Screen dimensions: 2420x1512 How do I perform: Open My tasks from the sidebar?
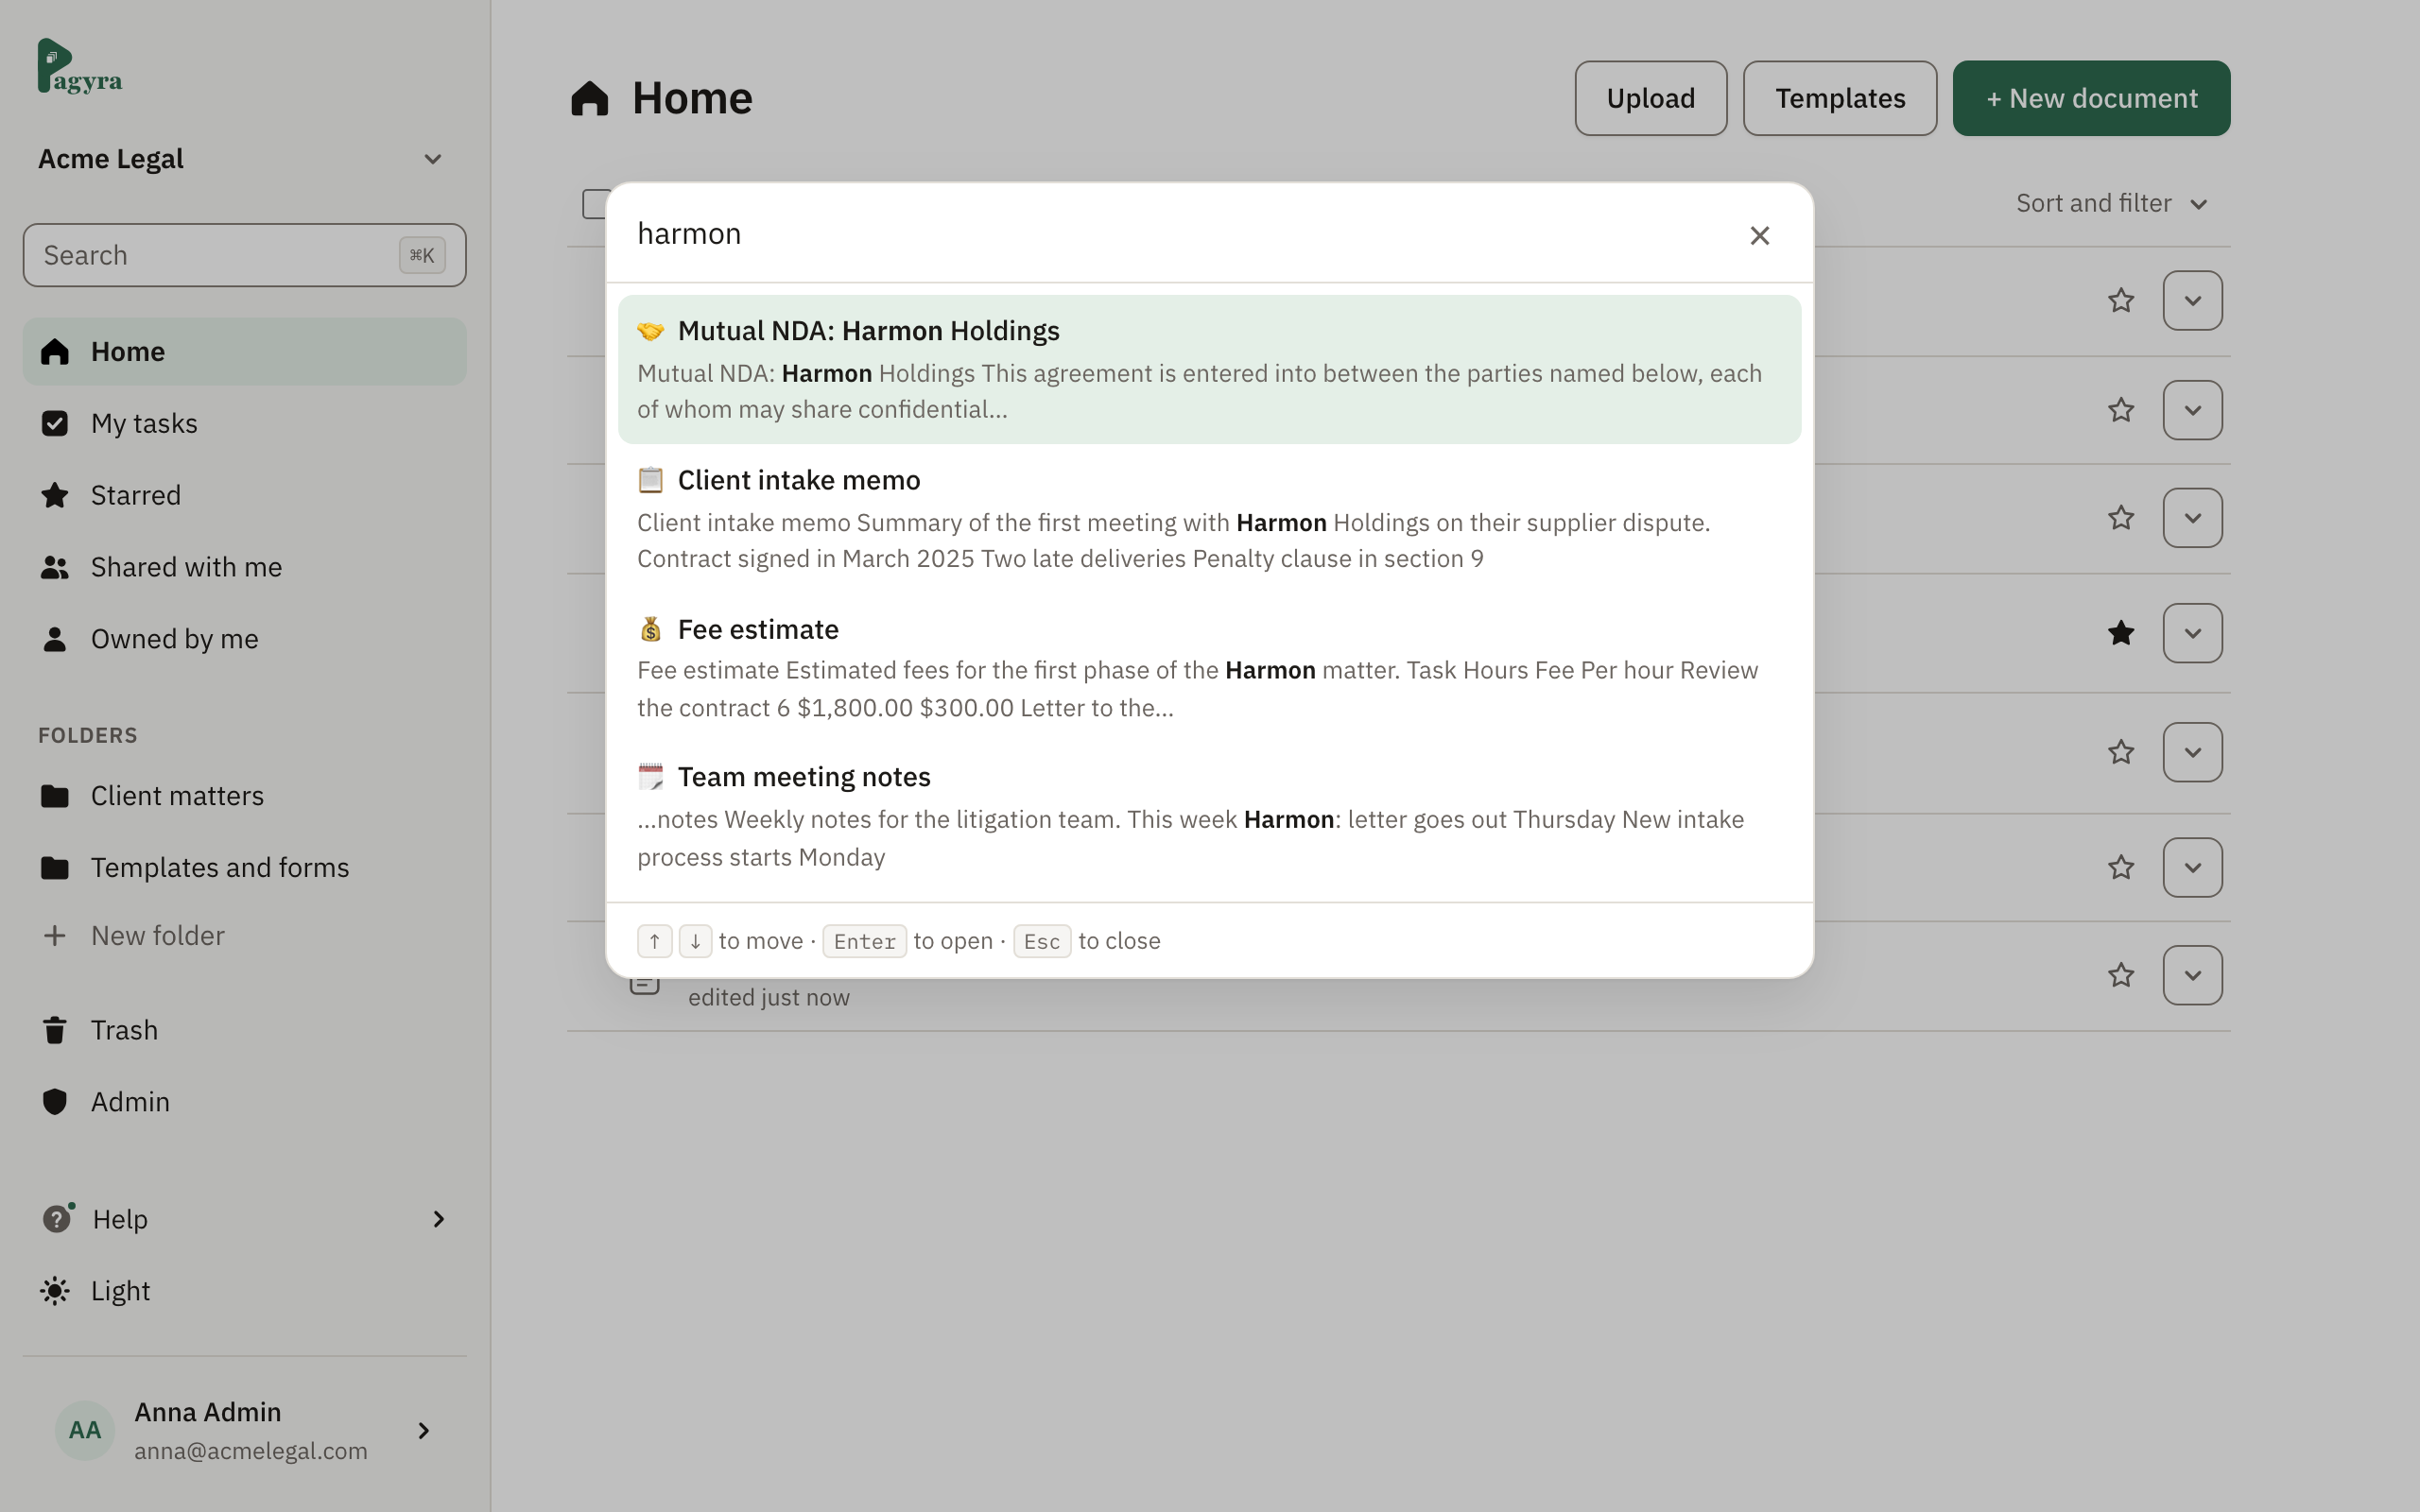coord(244,423)
